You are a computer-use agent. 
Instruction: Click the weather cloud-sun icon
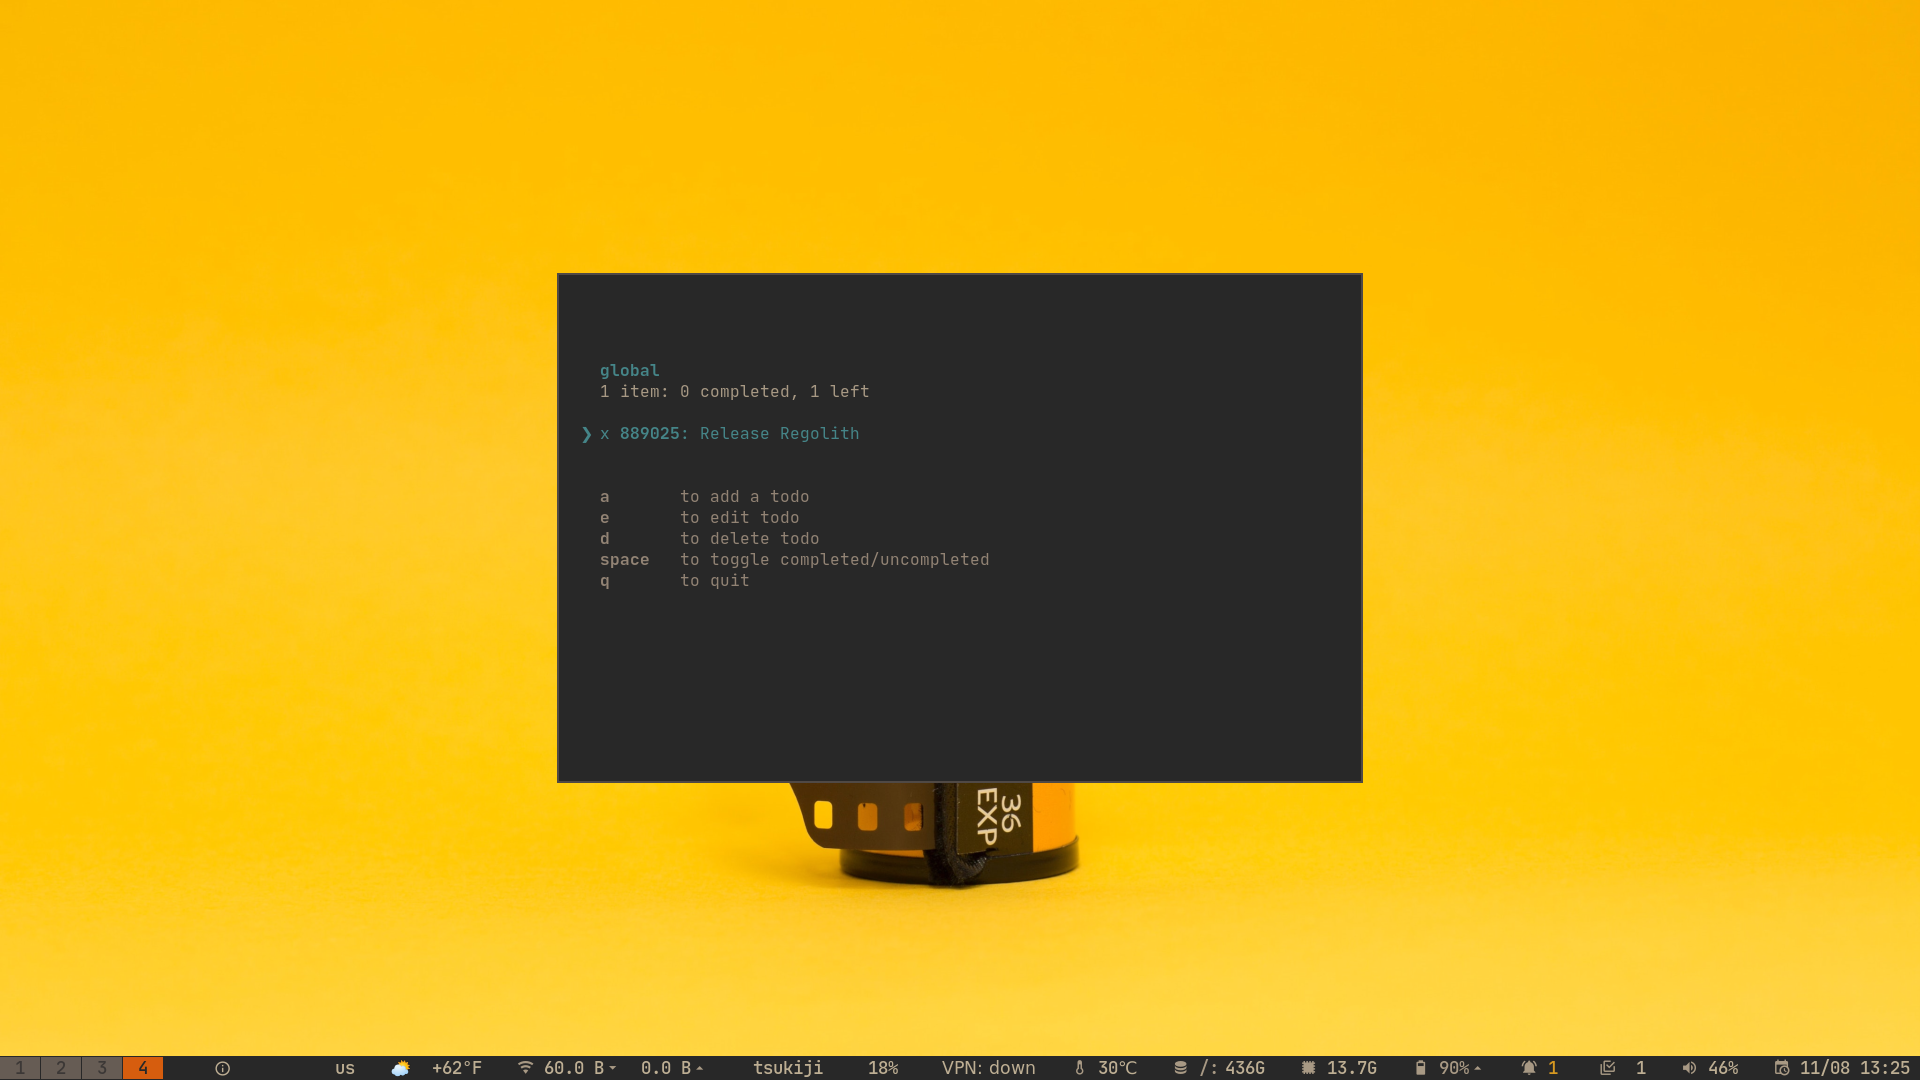click(x=400, y=1068)
